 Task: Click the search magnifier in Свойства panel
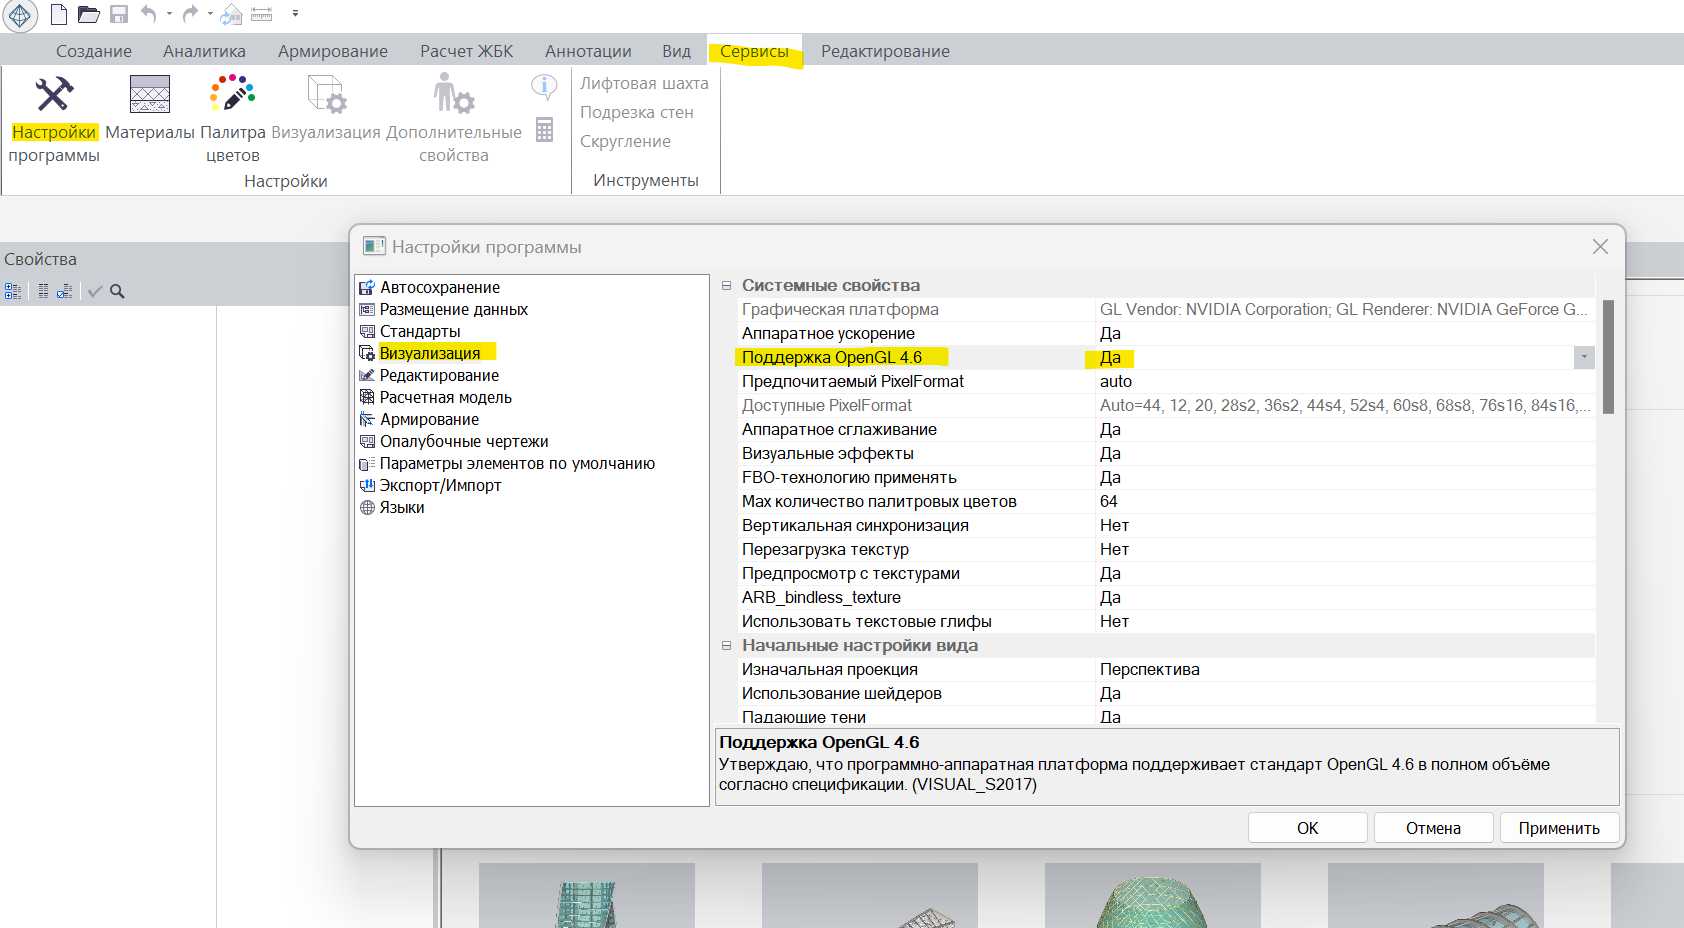pyautogui.click(x=117, y=291)
